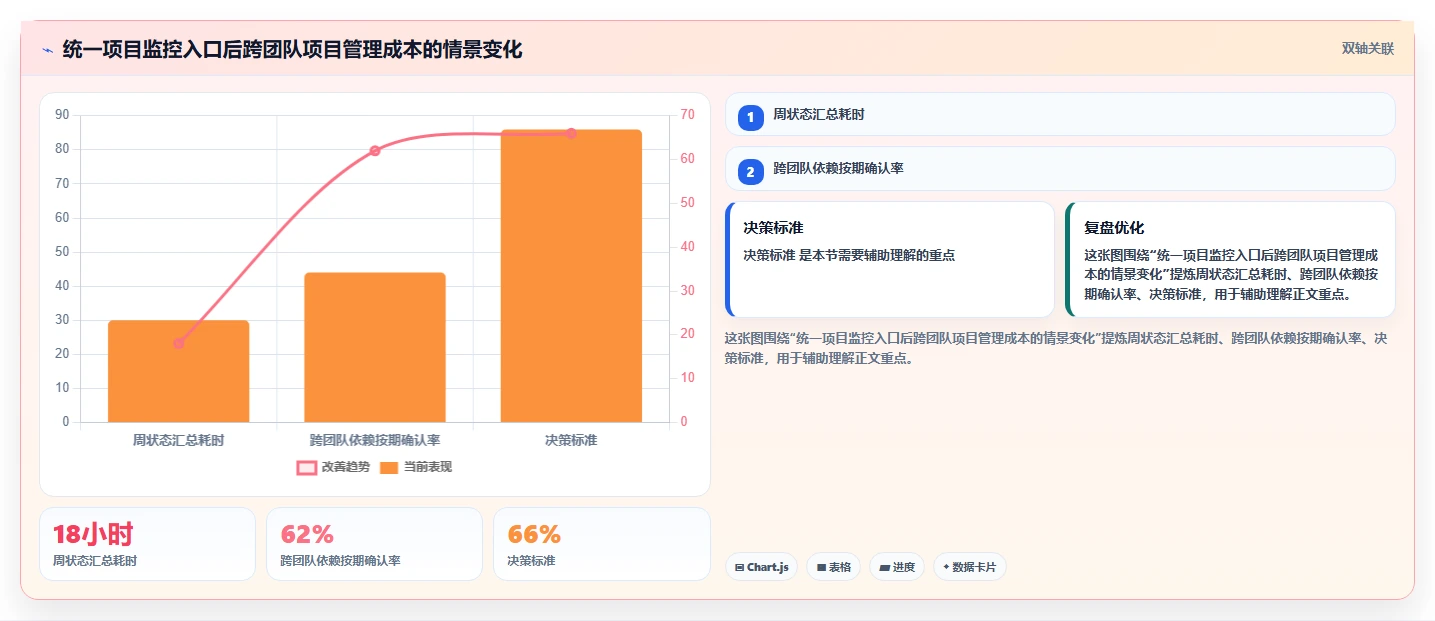
Task: Click the 进度 tag
Action: pyautogui.click(x=897, y=567)
